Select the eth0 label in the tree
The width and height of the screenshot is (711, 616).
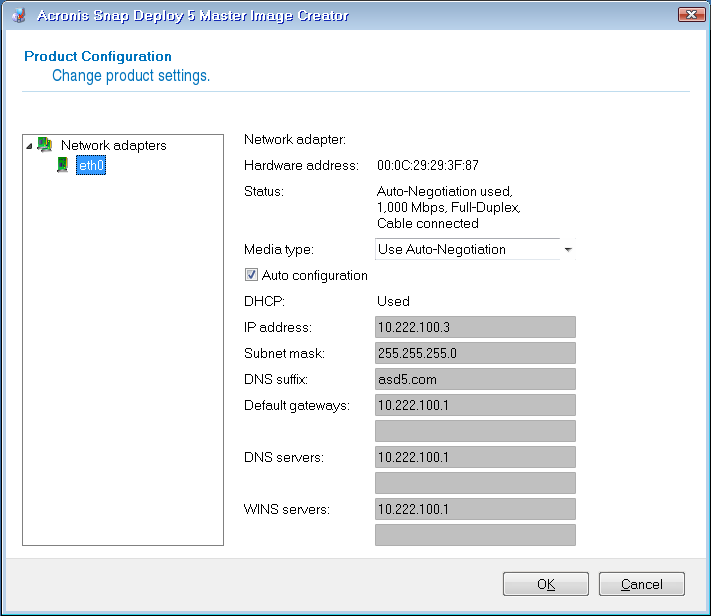click(x=91, y=165)
